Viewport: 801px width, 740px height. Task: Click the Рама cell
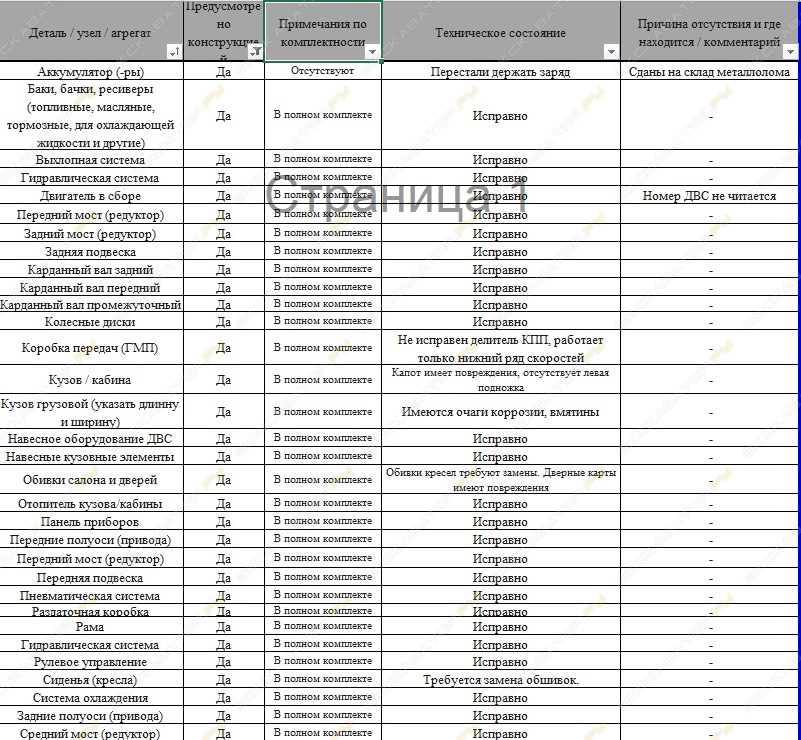point(91,626)
